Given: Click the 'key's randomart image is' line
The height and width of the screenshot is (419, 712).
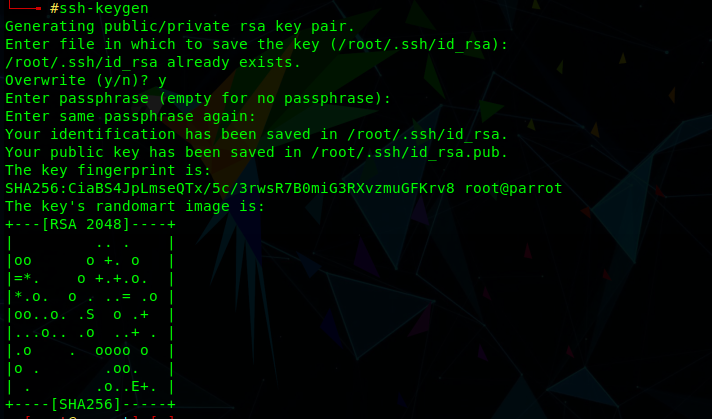Looking at the screenshot, I should [x=135, y=207].
